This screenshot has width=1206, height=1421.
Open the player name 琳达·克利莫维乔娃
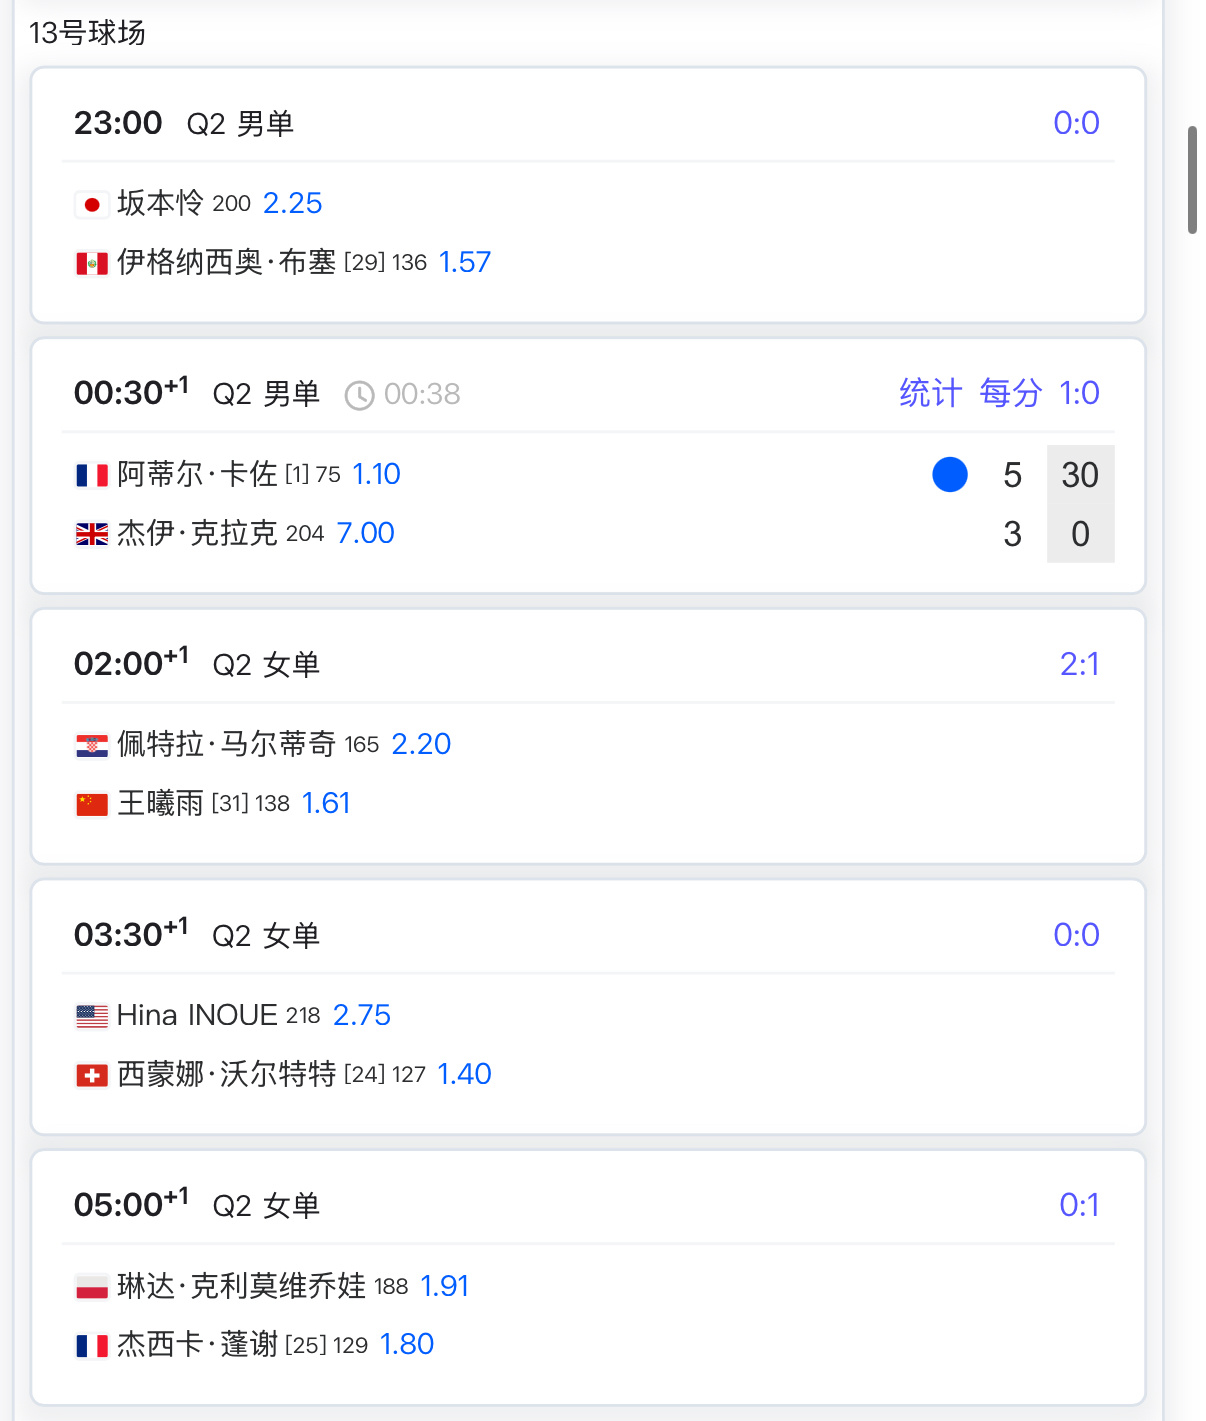coord(241,1285)
